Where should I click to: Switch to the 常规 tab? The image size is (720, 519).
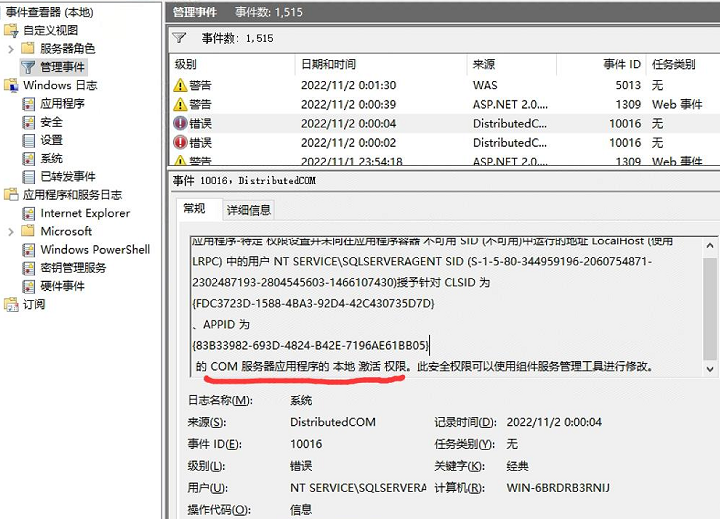(x=193, y=209)
